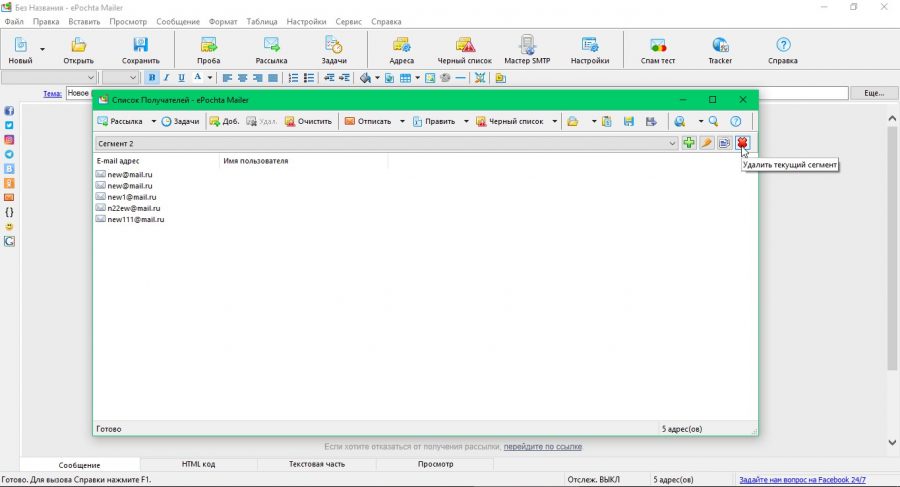
Task: Toggle numbered list
Action: (293, 78)
